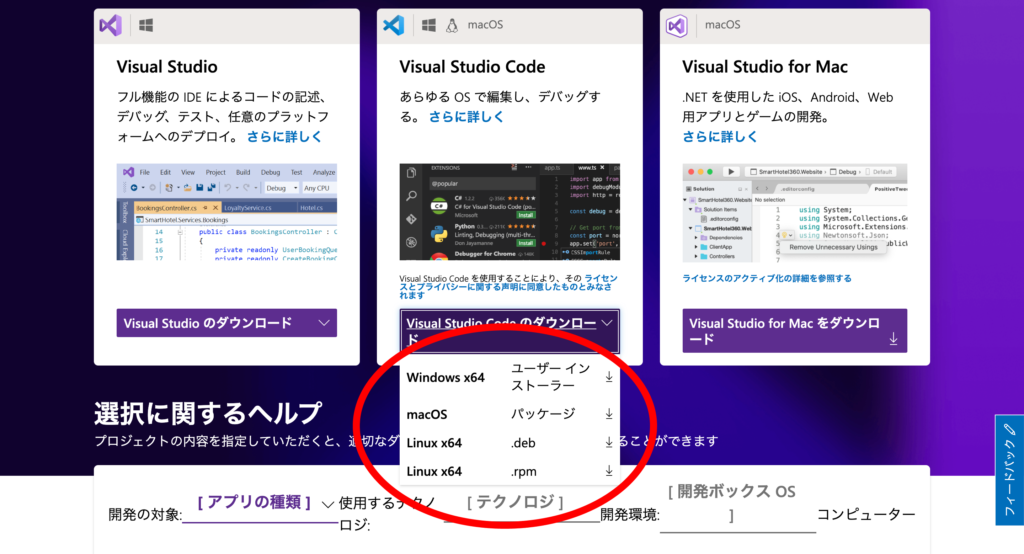
Task: Select the macOS パッケージ menu entry
Action: [x=509, y=414]
